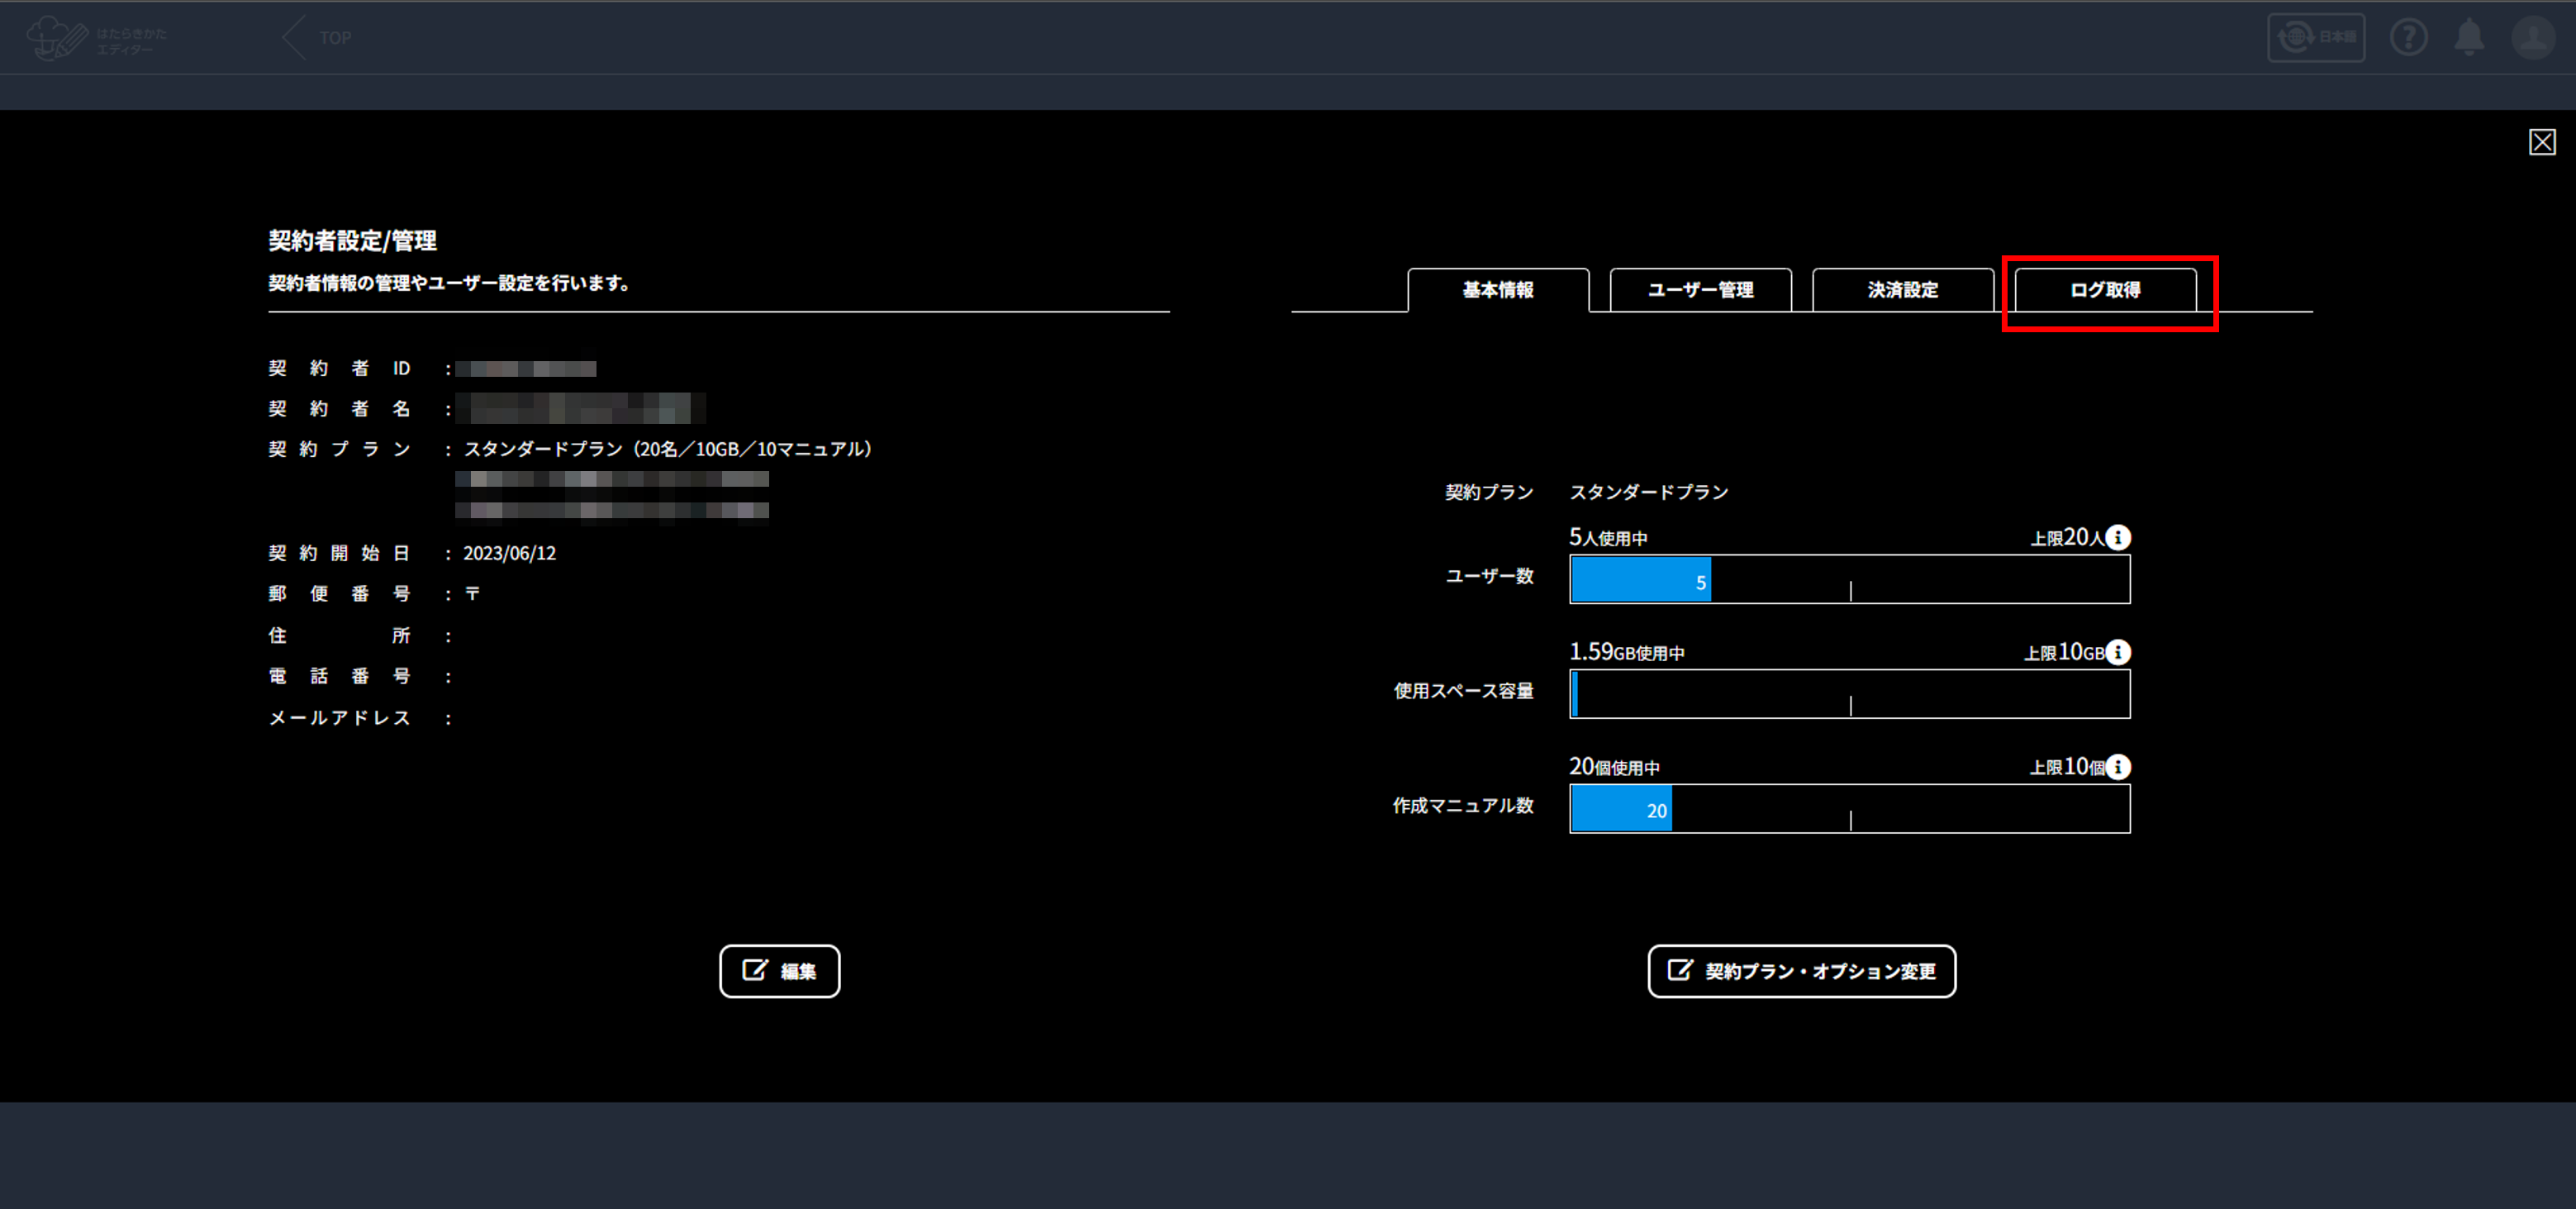Select the 基本情報 tab

(x=1498, y=290)
